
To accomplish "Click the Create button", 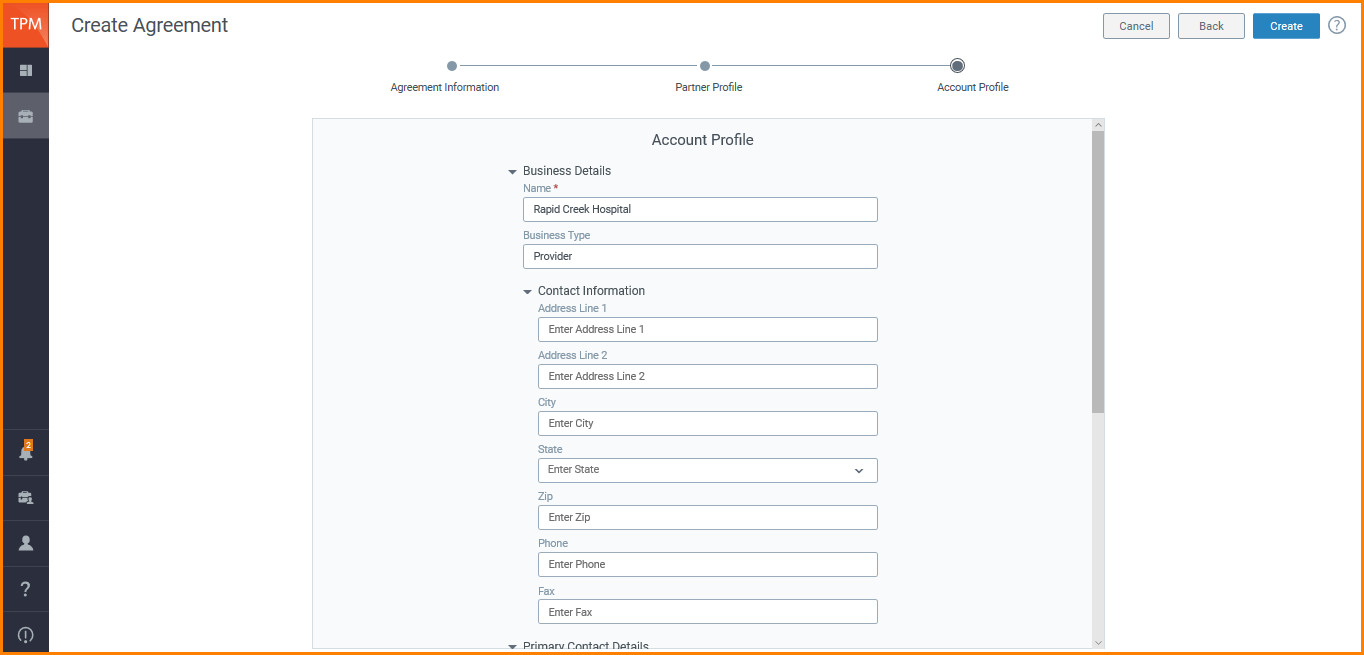I will pos(1286,26).
